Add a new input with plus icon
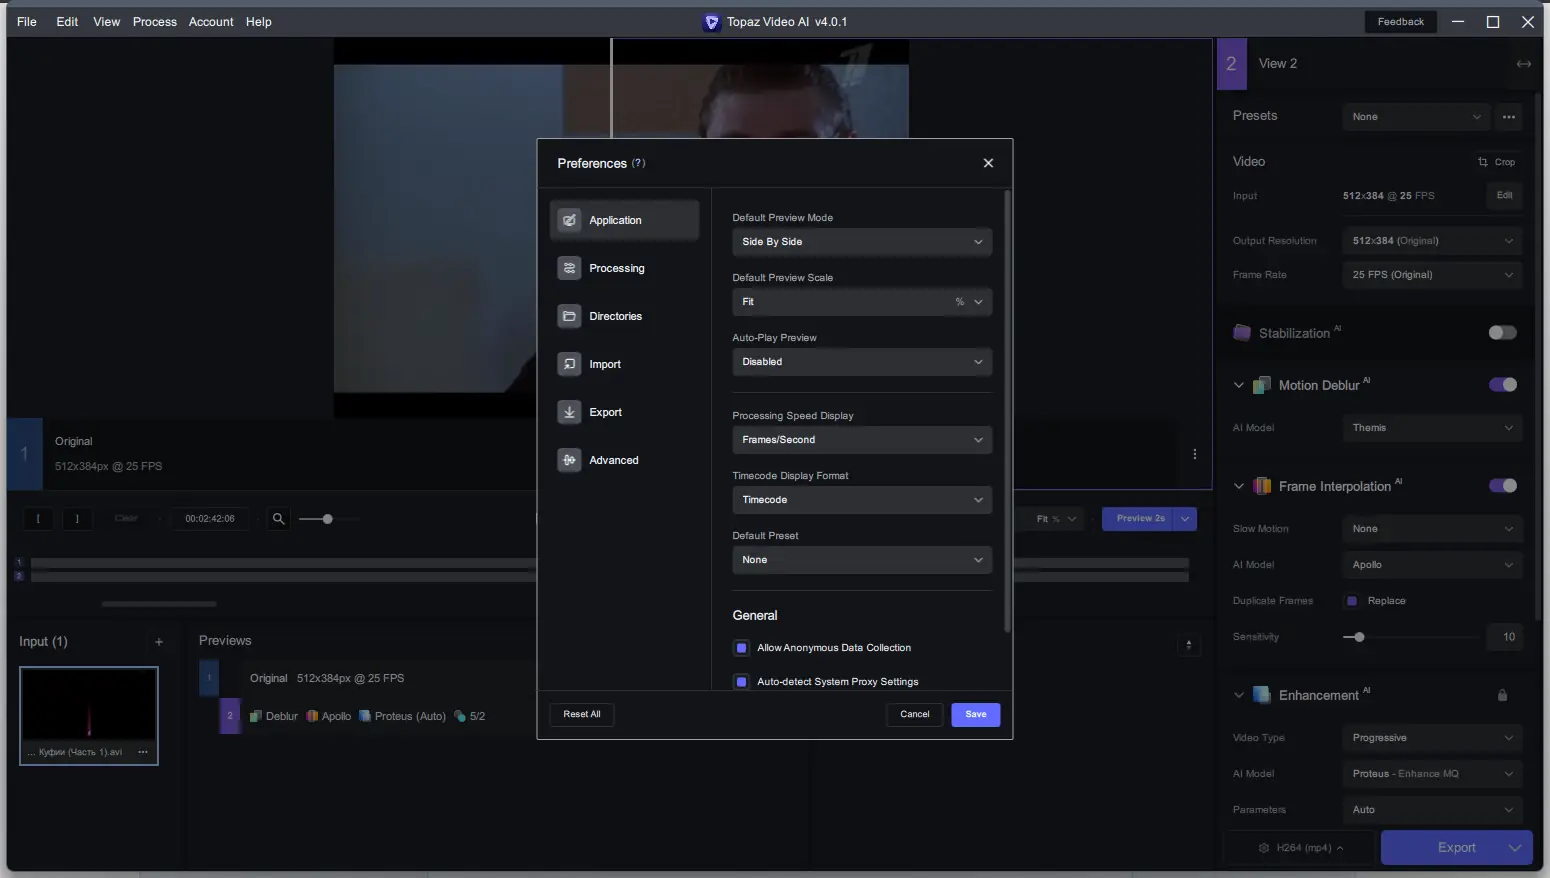The image size is (1550, 878). [159, 642]
